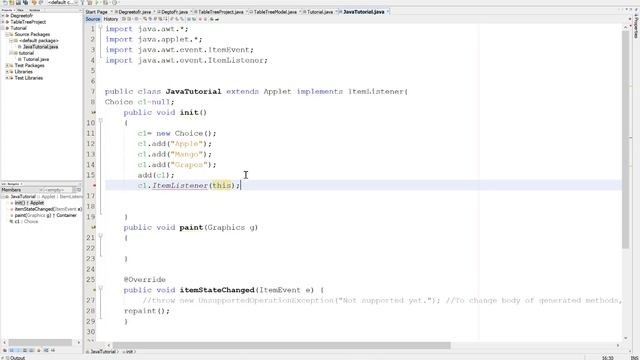Switch to the TableTreeProject.java editor tab
This screenshot has height=360, width=640.
click(x=220, y=12)
